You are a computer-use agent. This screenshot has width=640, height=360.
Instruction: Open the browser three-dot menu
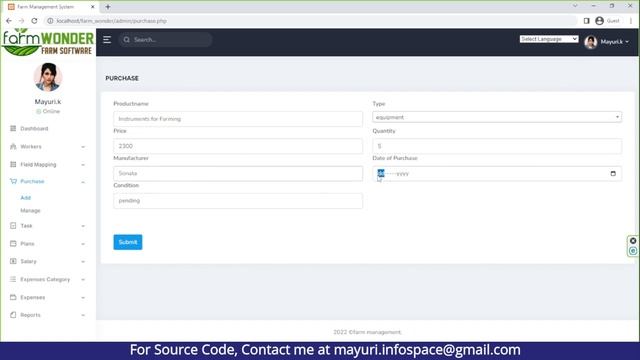point(631,21)
